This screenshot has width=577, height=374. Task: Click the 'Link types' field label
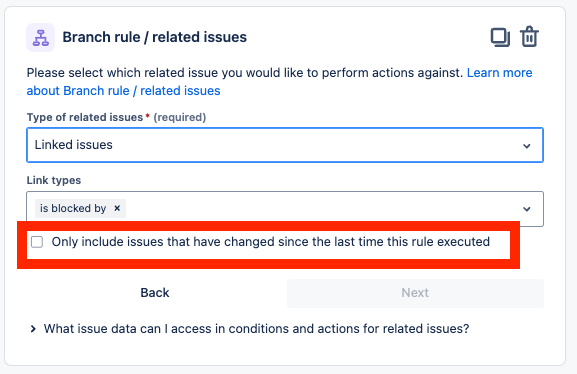click(54, 180)
